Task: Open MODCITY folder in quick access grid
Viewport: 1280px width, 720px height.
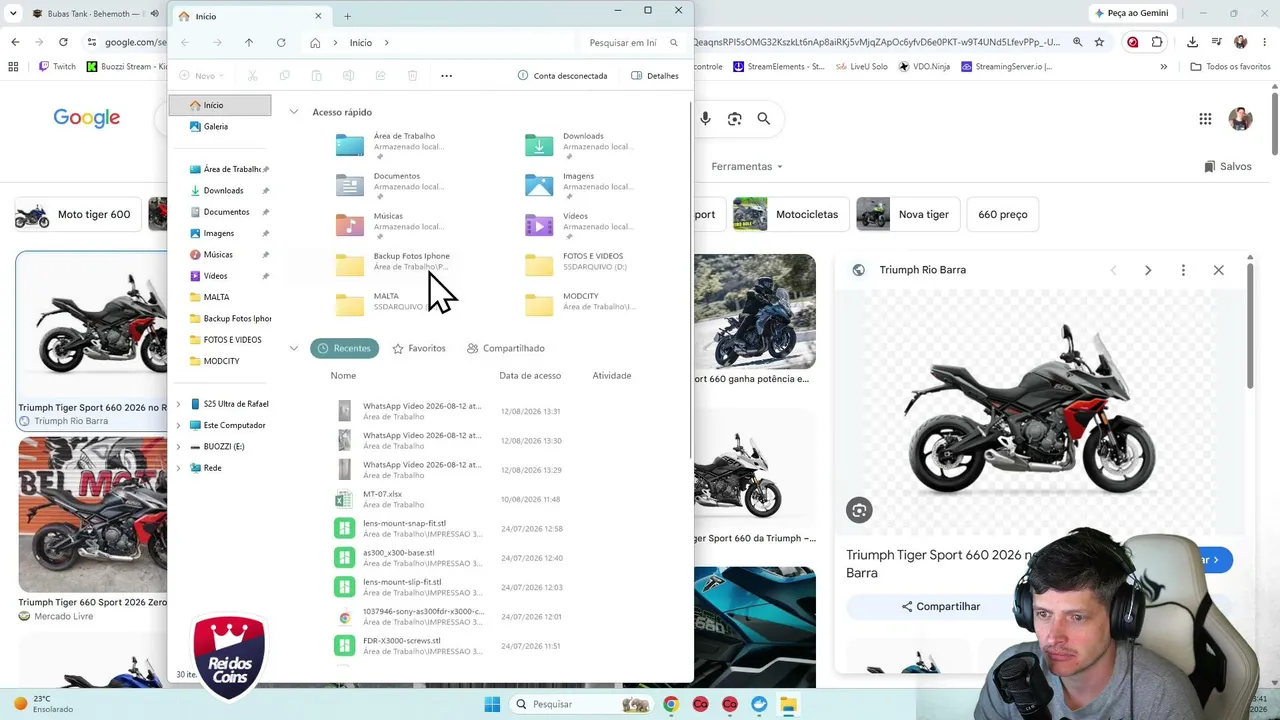Action: tap(582, 303)
